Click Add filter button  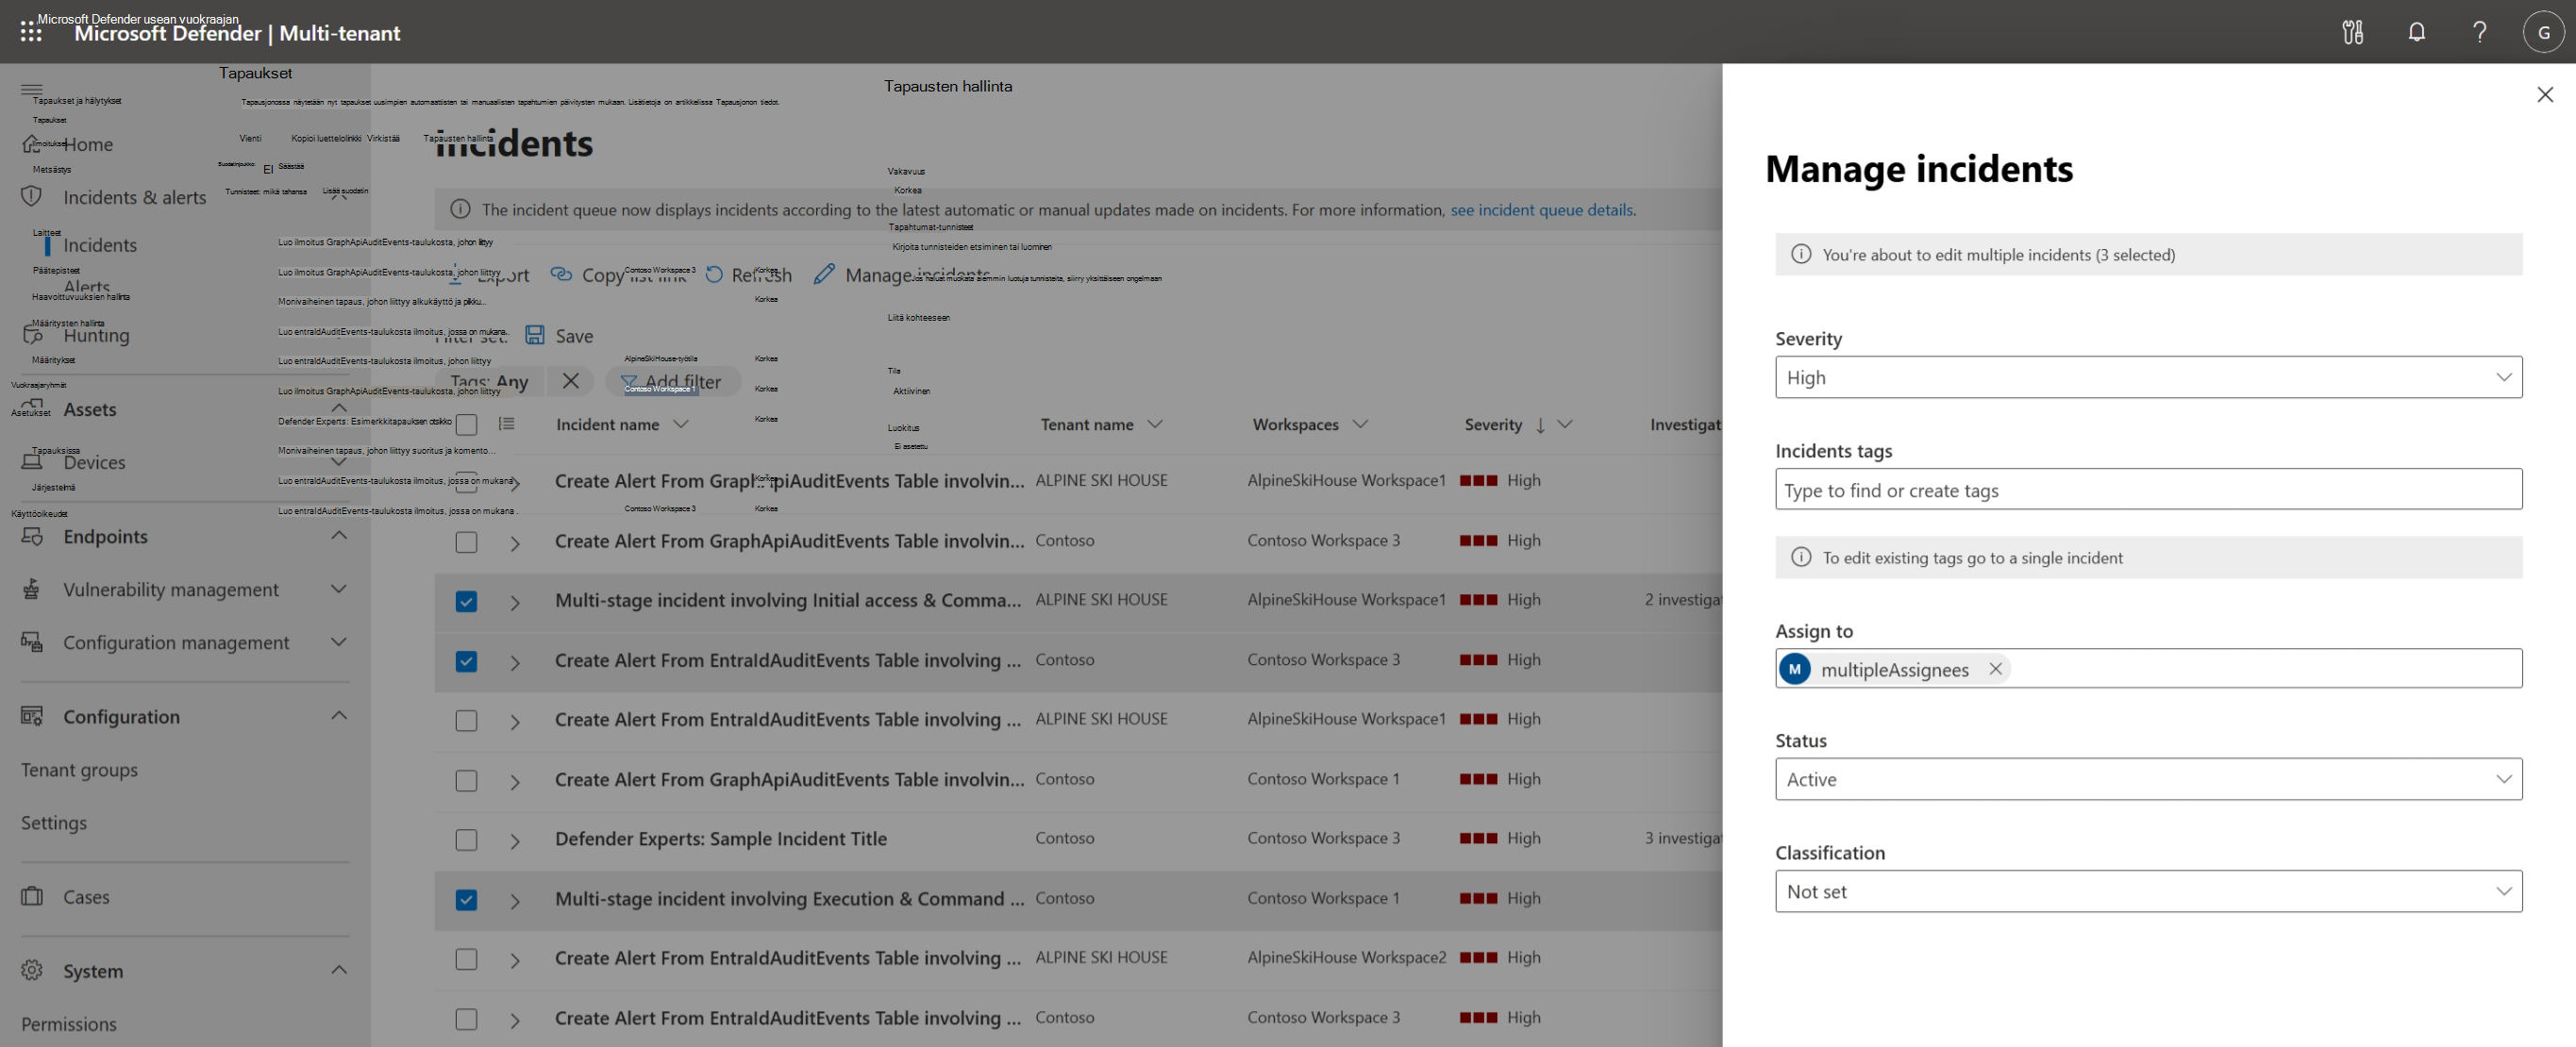click(672, 381)
